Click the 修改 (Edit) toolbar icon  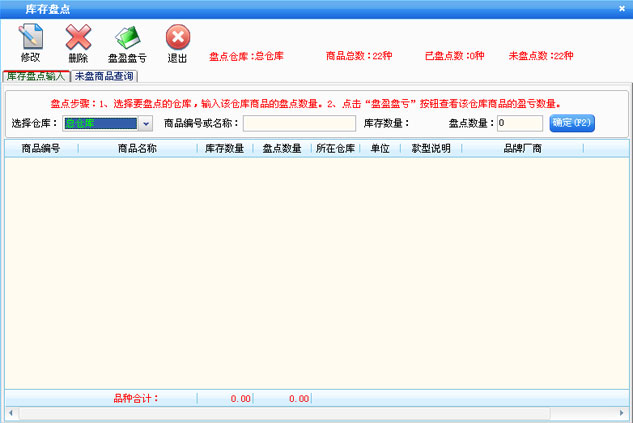pos(30,43)
